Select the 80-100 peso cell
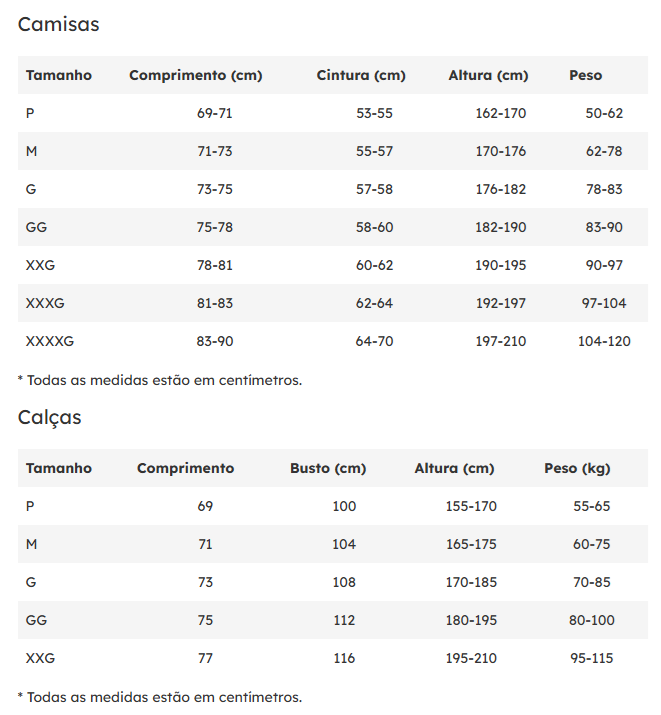This screenshot has width=661, height=715. click(592, 620)
